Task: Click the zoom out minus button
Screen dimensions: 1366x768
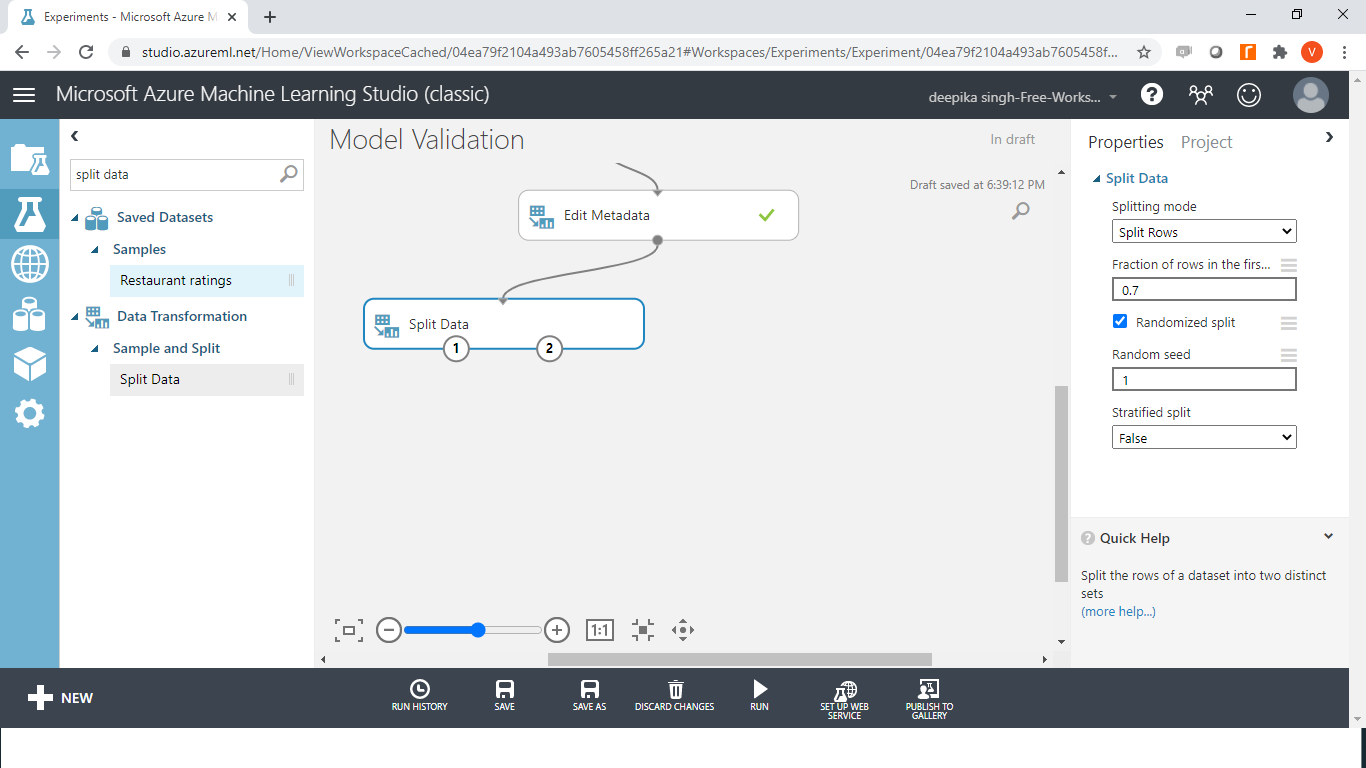Action: pyautogui.click(x=389, y=630)
